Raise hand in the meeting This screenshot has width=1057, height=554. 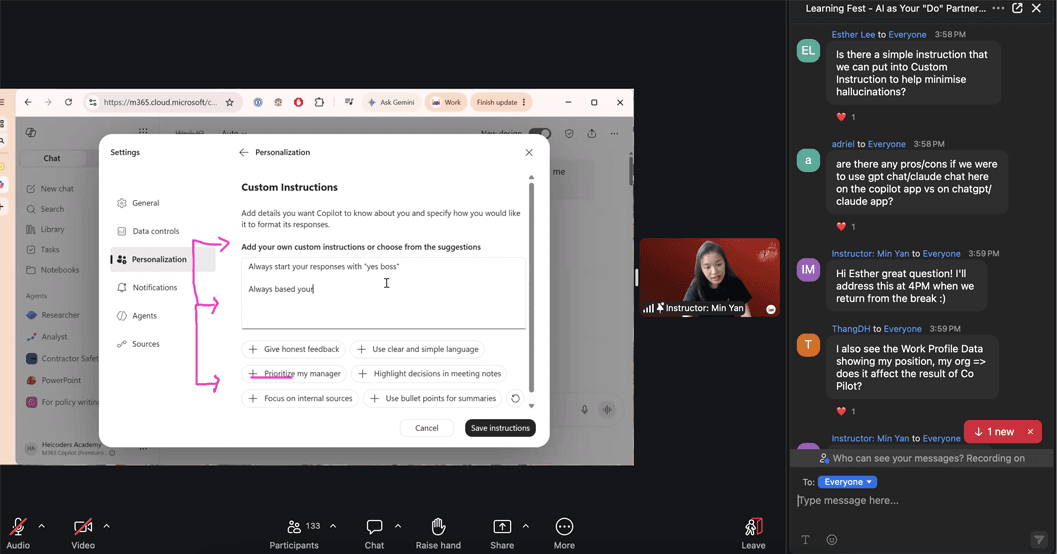click(438, 533)
